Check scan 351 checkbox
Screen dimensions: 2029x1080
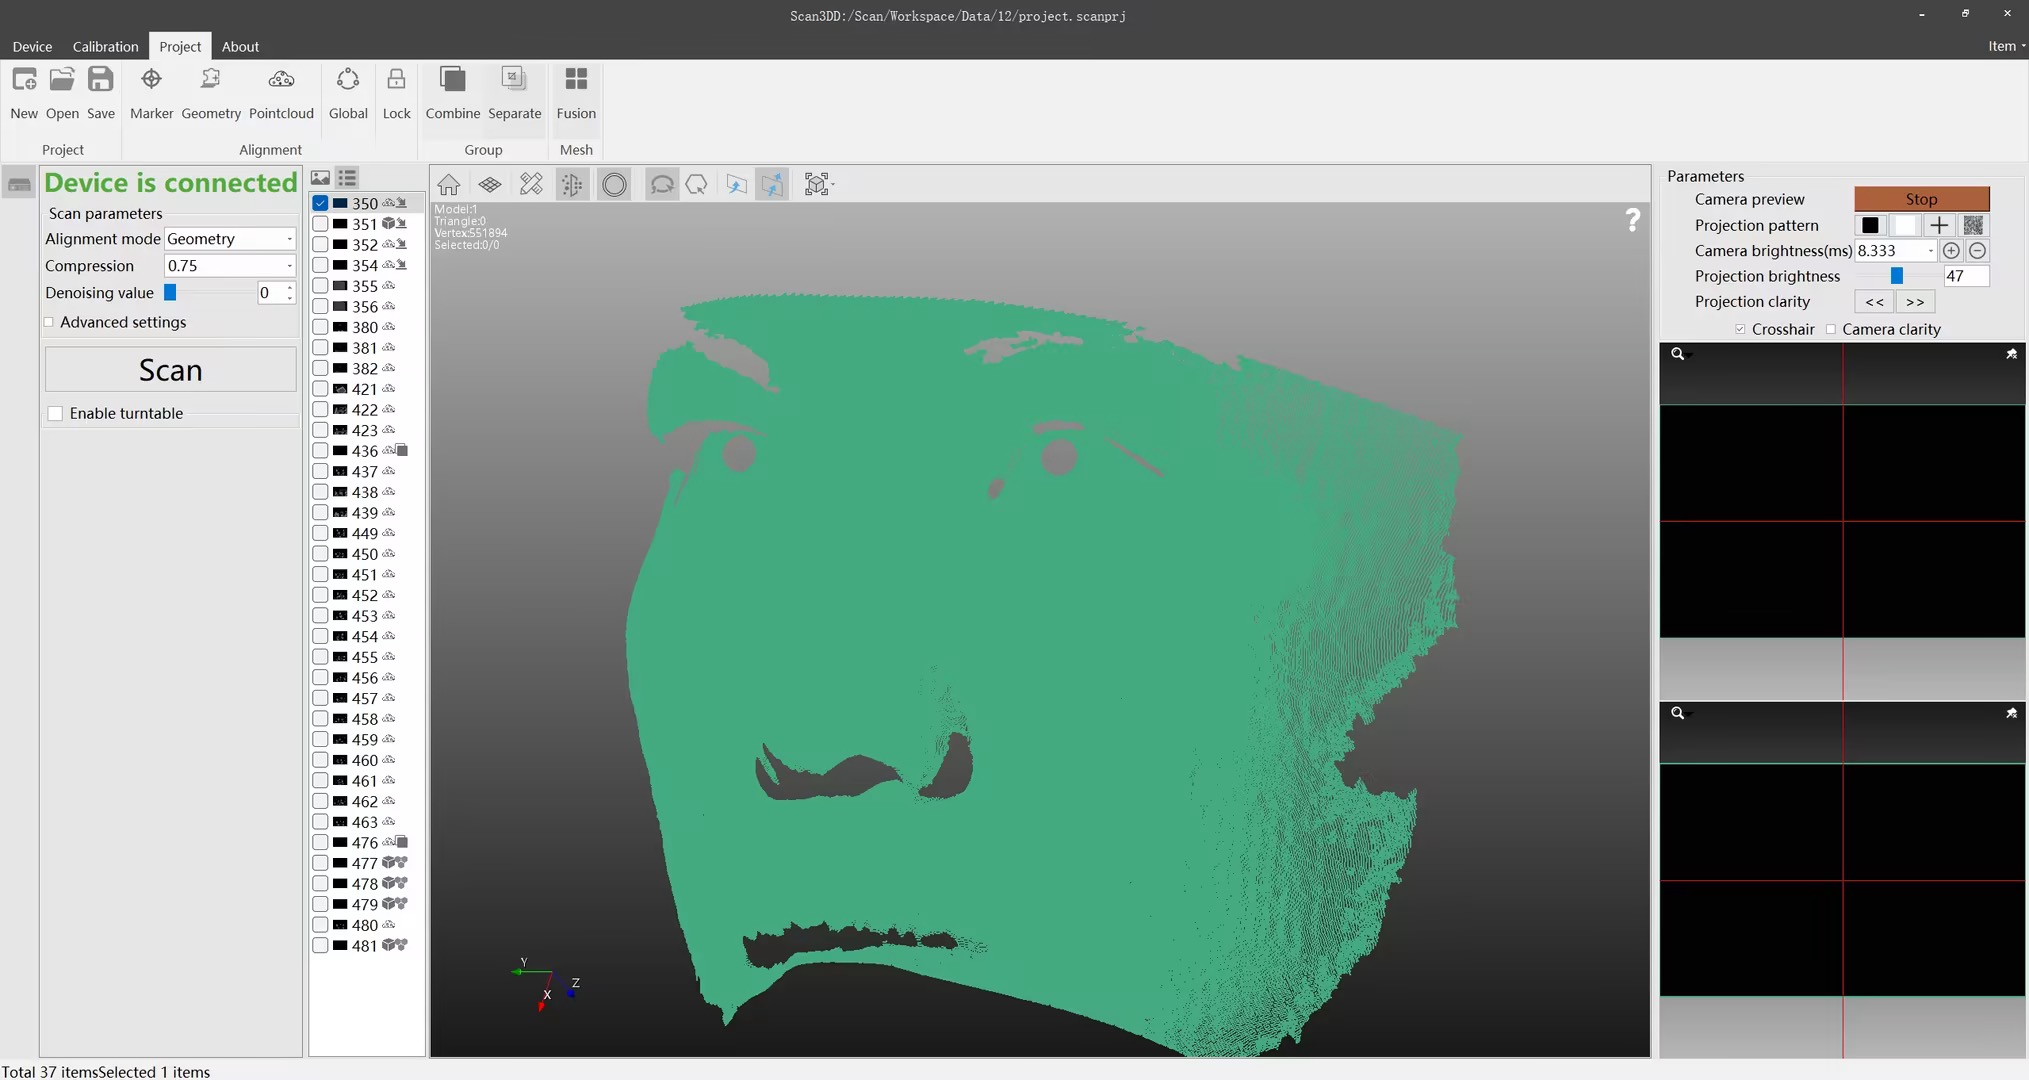tap(320, 224)
